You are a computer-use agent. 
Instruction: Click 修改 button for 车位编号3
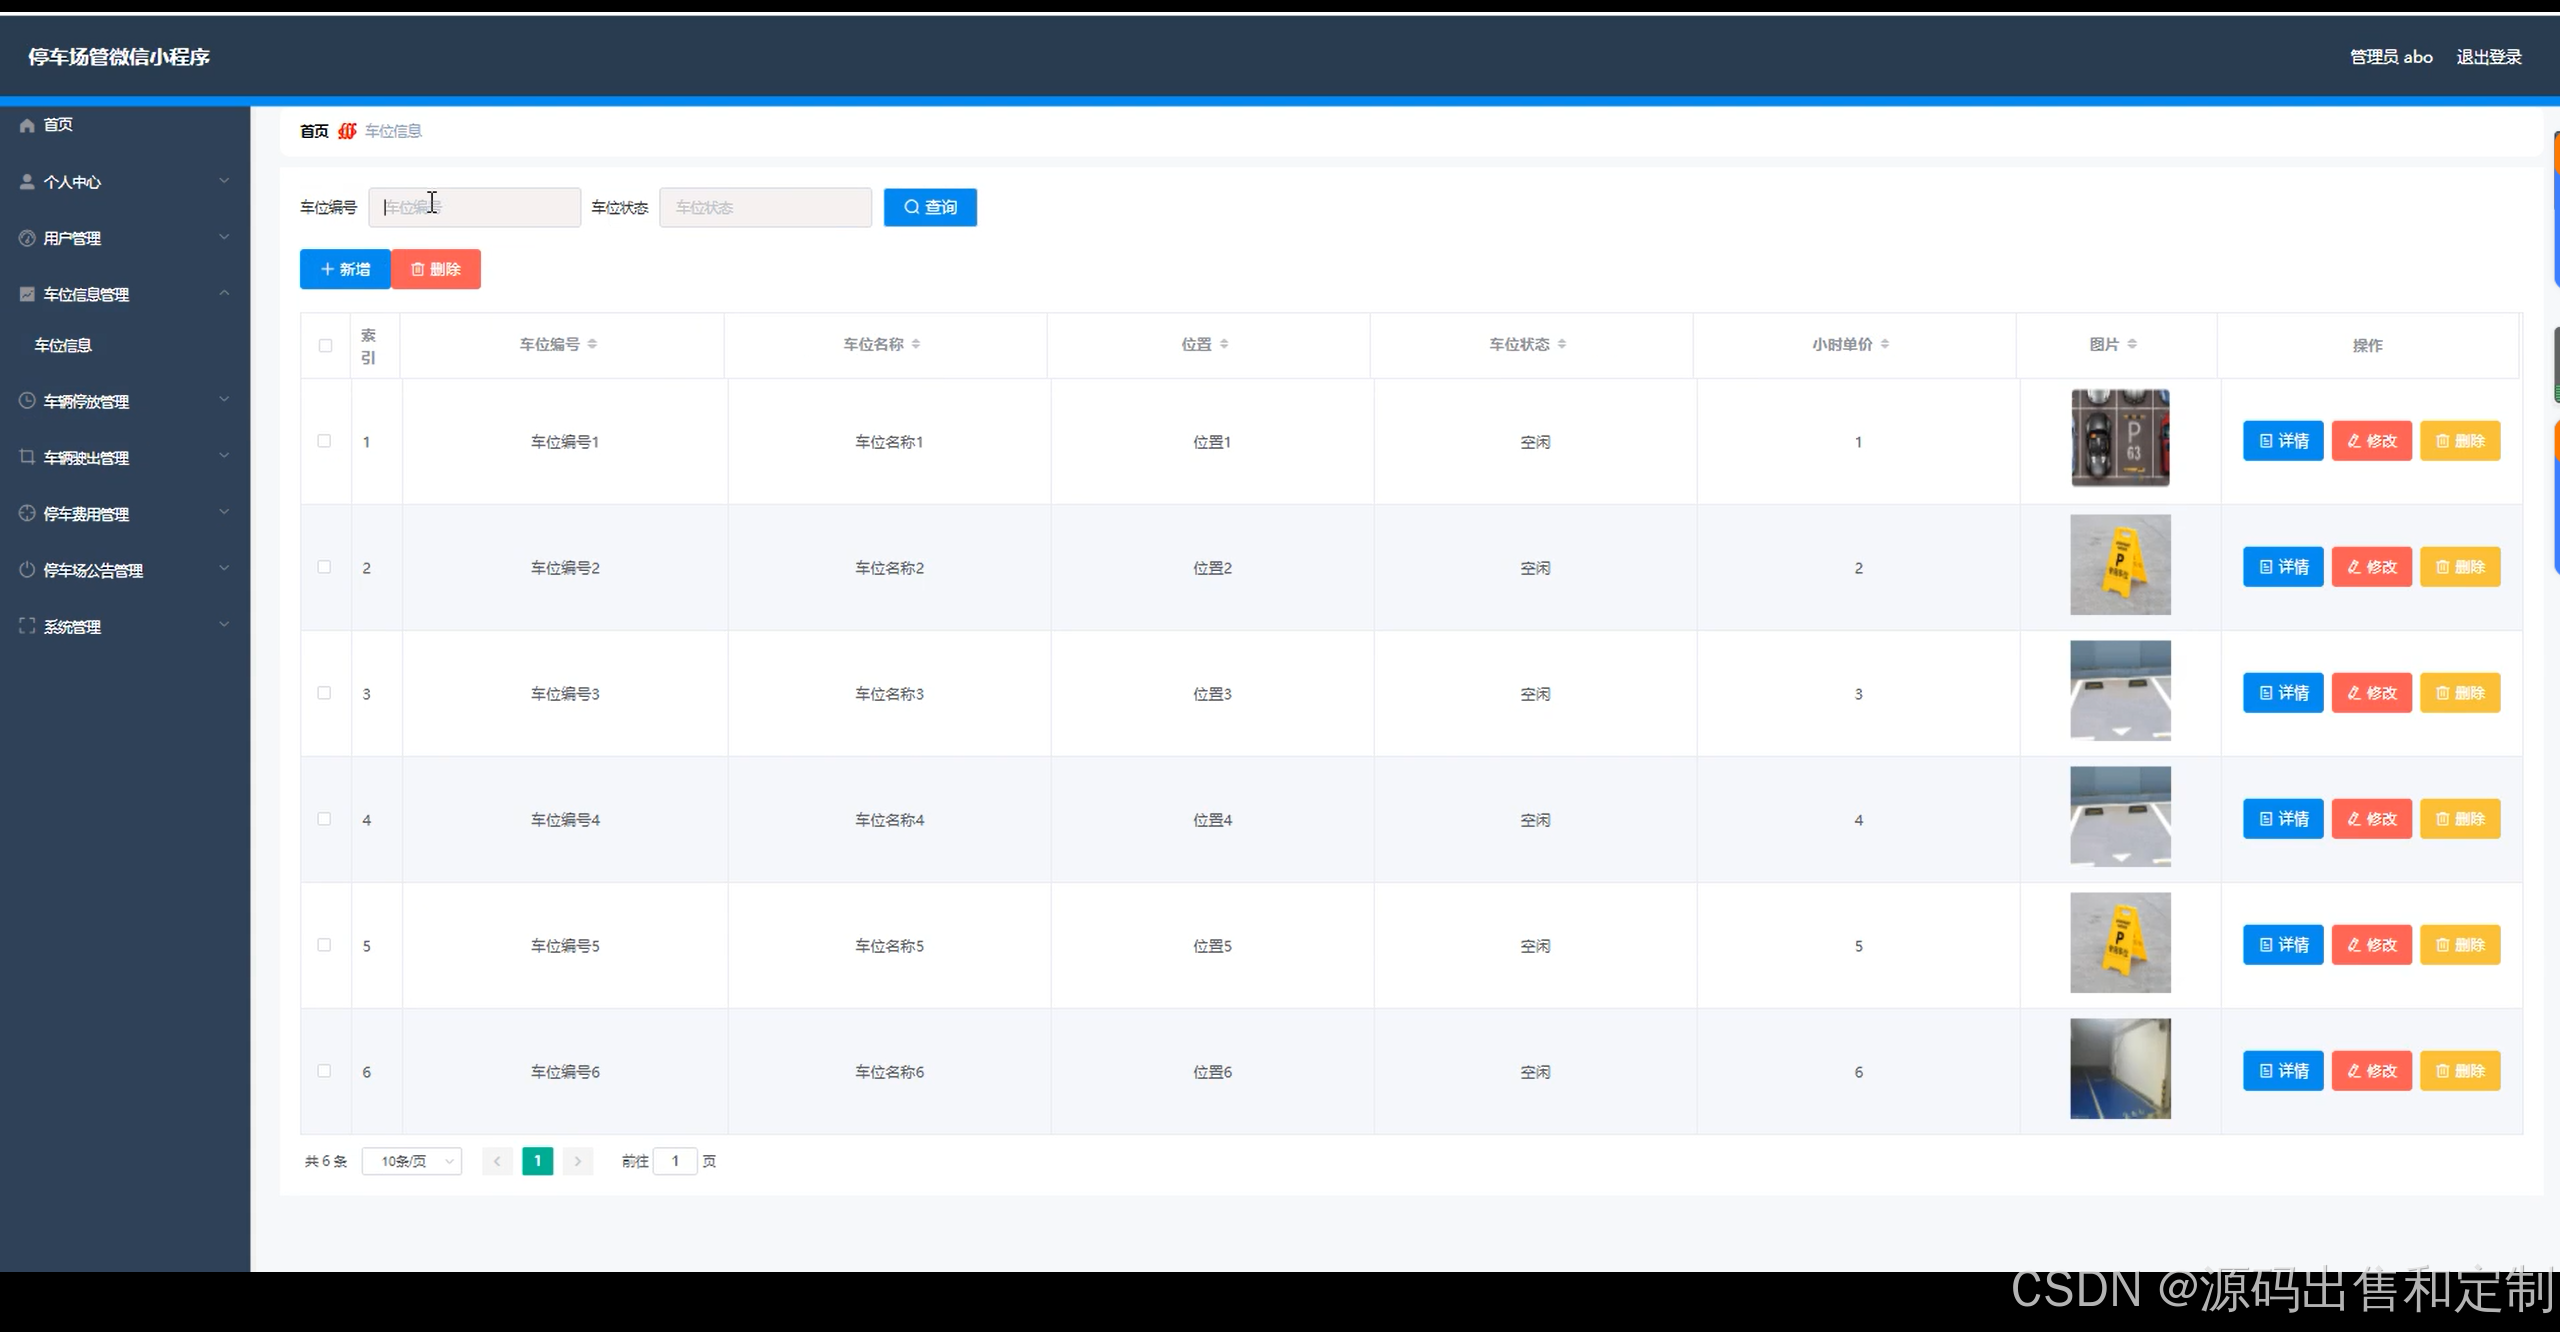click(x=2371, y=693)
